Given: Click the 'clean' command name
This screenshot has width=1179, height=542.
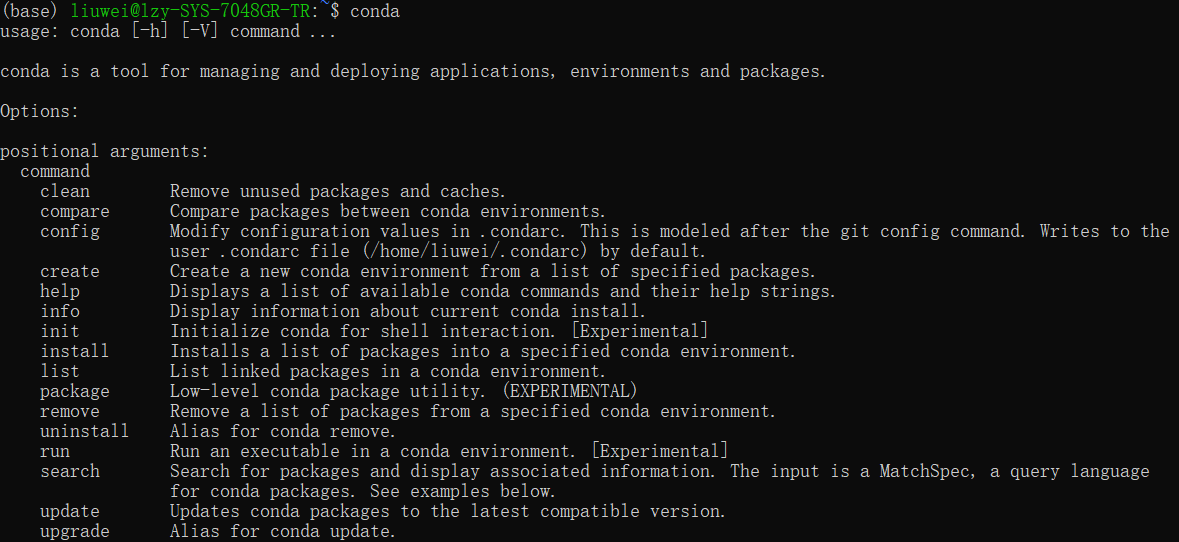Looking at the screenshot, I should 65,192.
